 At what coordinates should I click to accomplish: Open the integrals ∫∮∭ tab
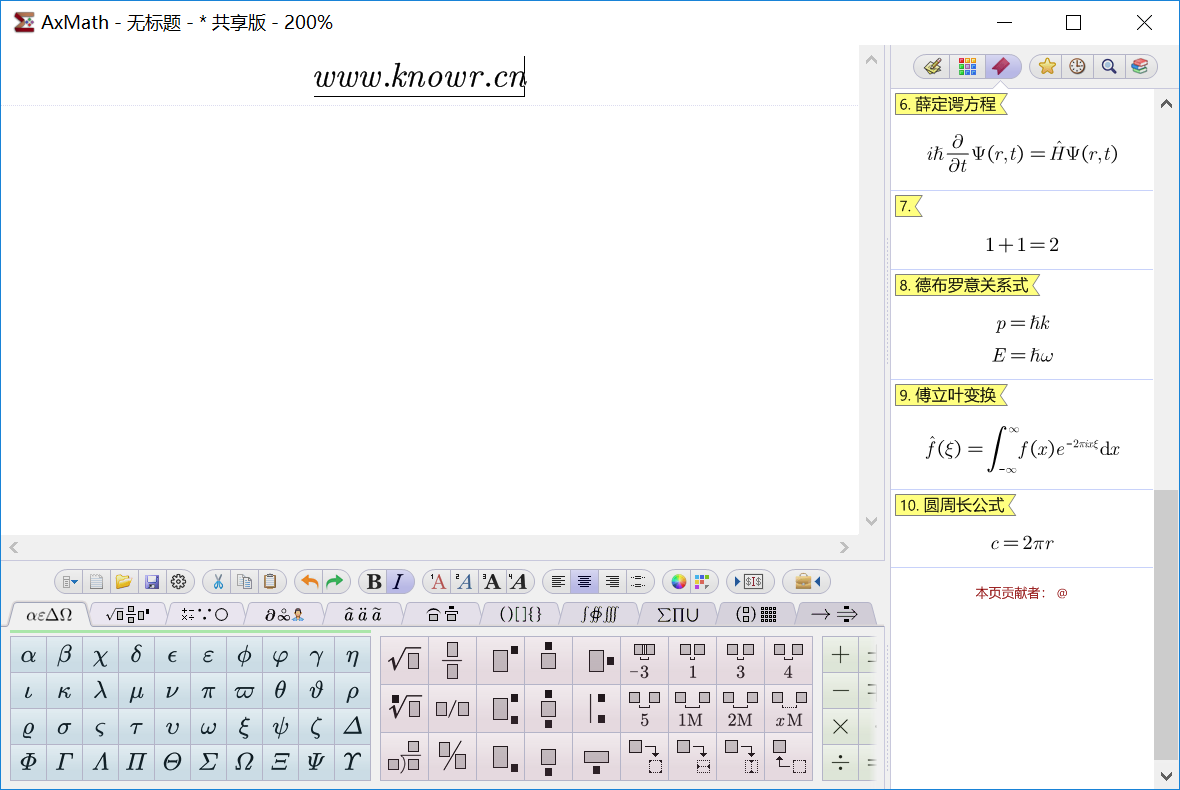(599, 615)
